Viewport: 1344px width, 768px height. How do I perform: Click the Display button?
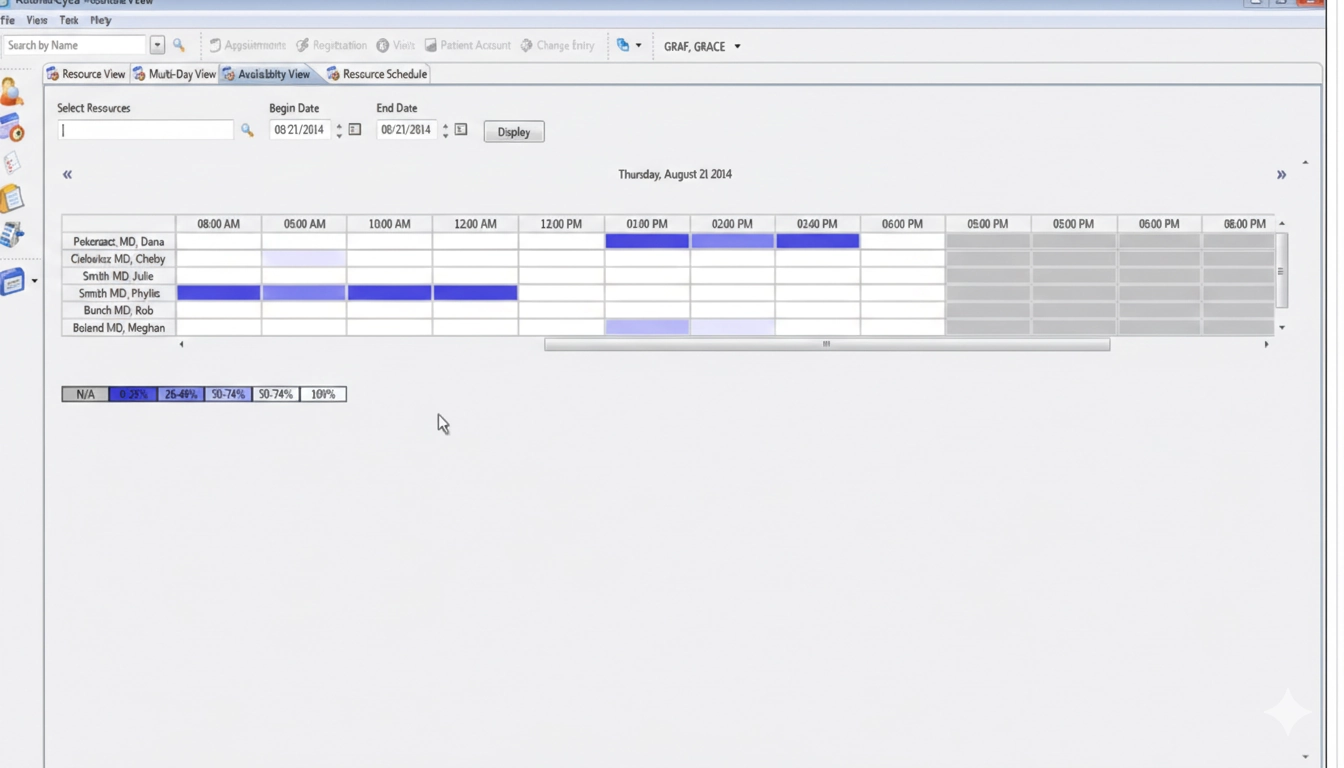(x=513, y=131)
